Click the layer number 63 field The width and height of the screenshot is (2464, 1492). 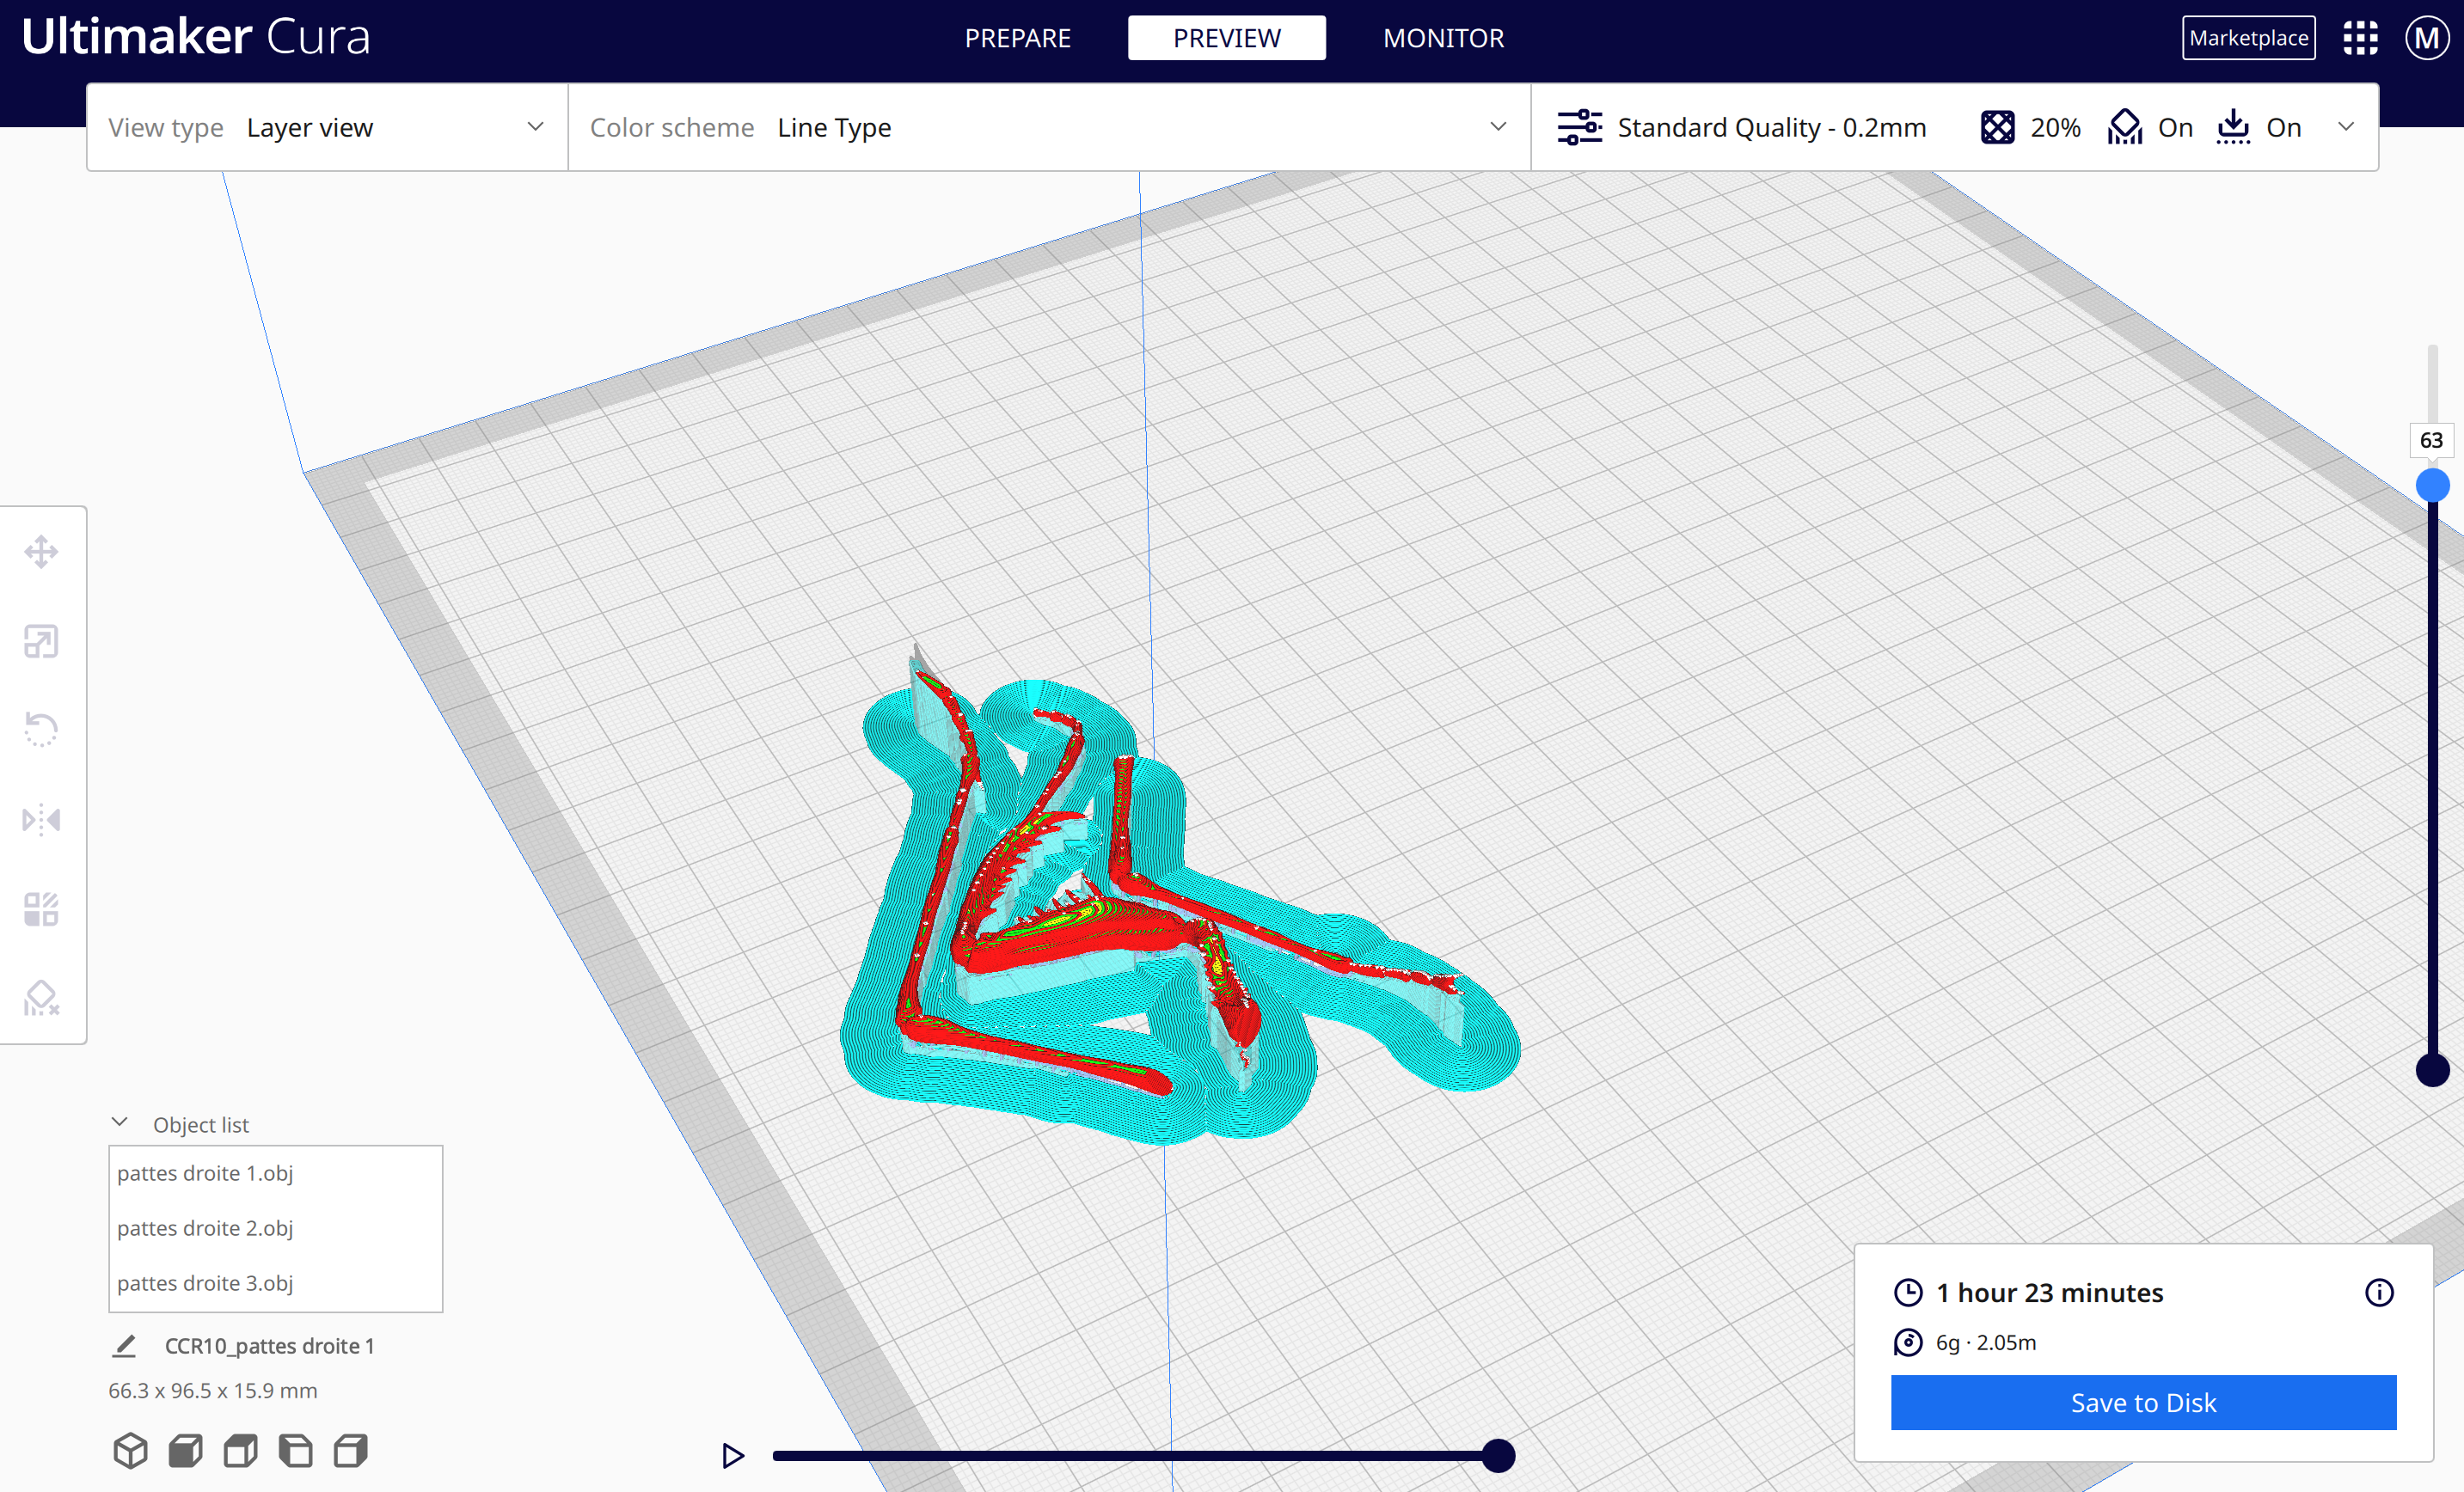click(2431, 440)
